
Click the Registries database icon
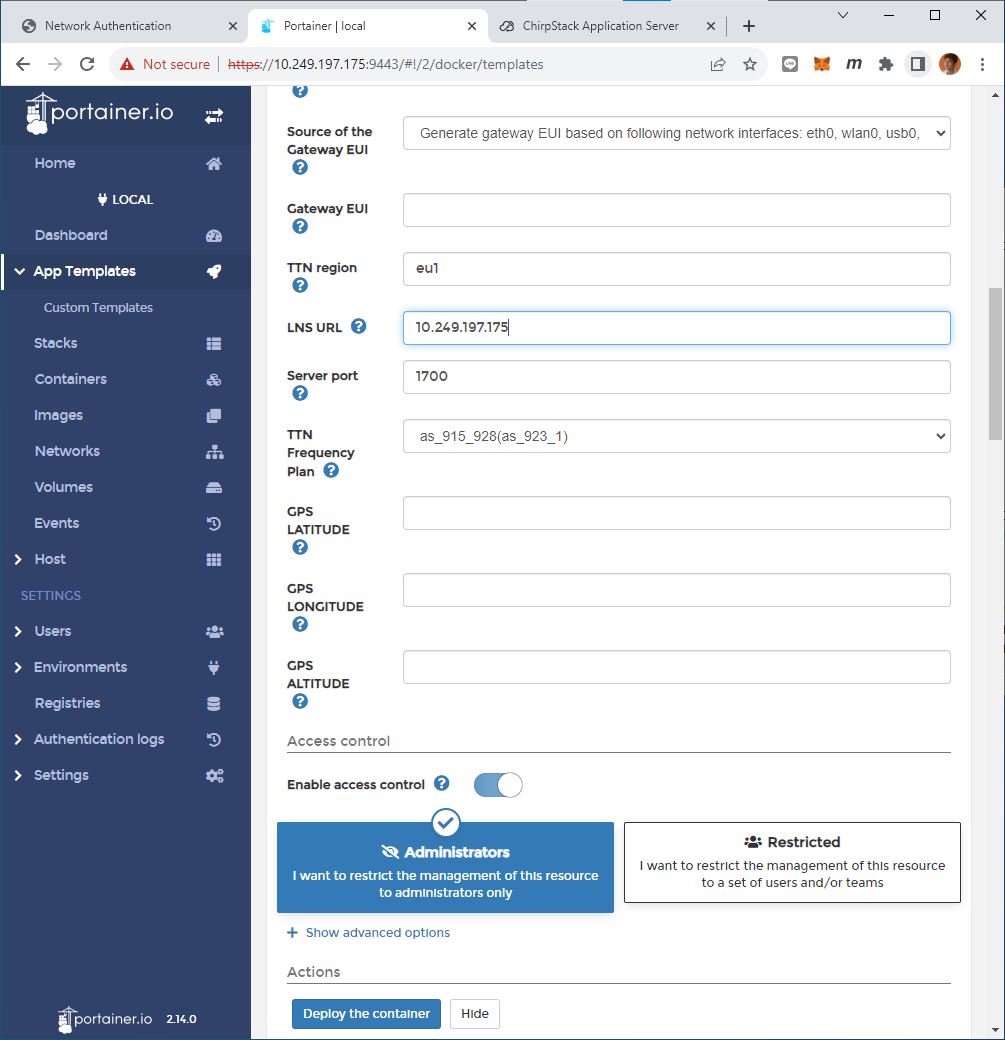(214, 704)
